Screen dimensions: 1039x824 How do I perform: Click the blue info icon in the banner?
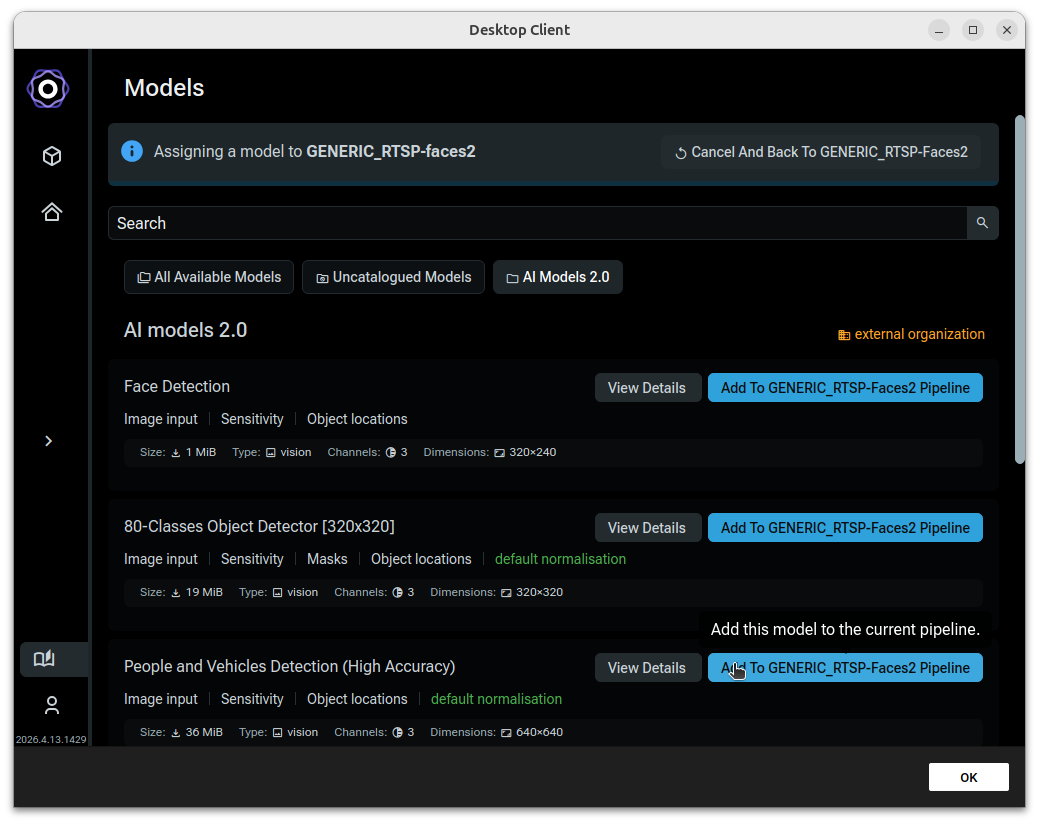point(132,151)
